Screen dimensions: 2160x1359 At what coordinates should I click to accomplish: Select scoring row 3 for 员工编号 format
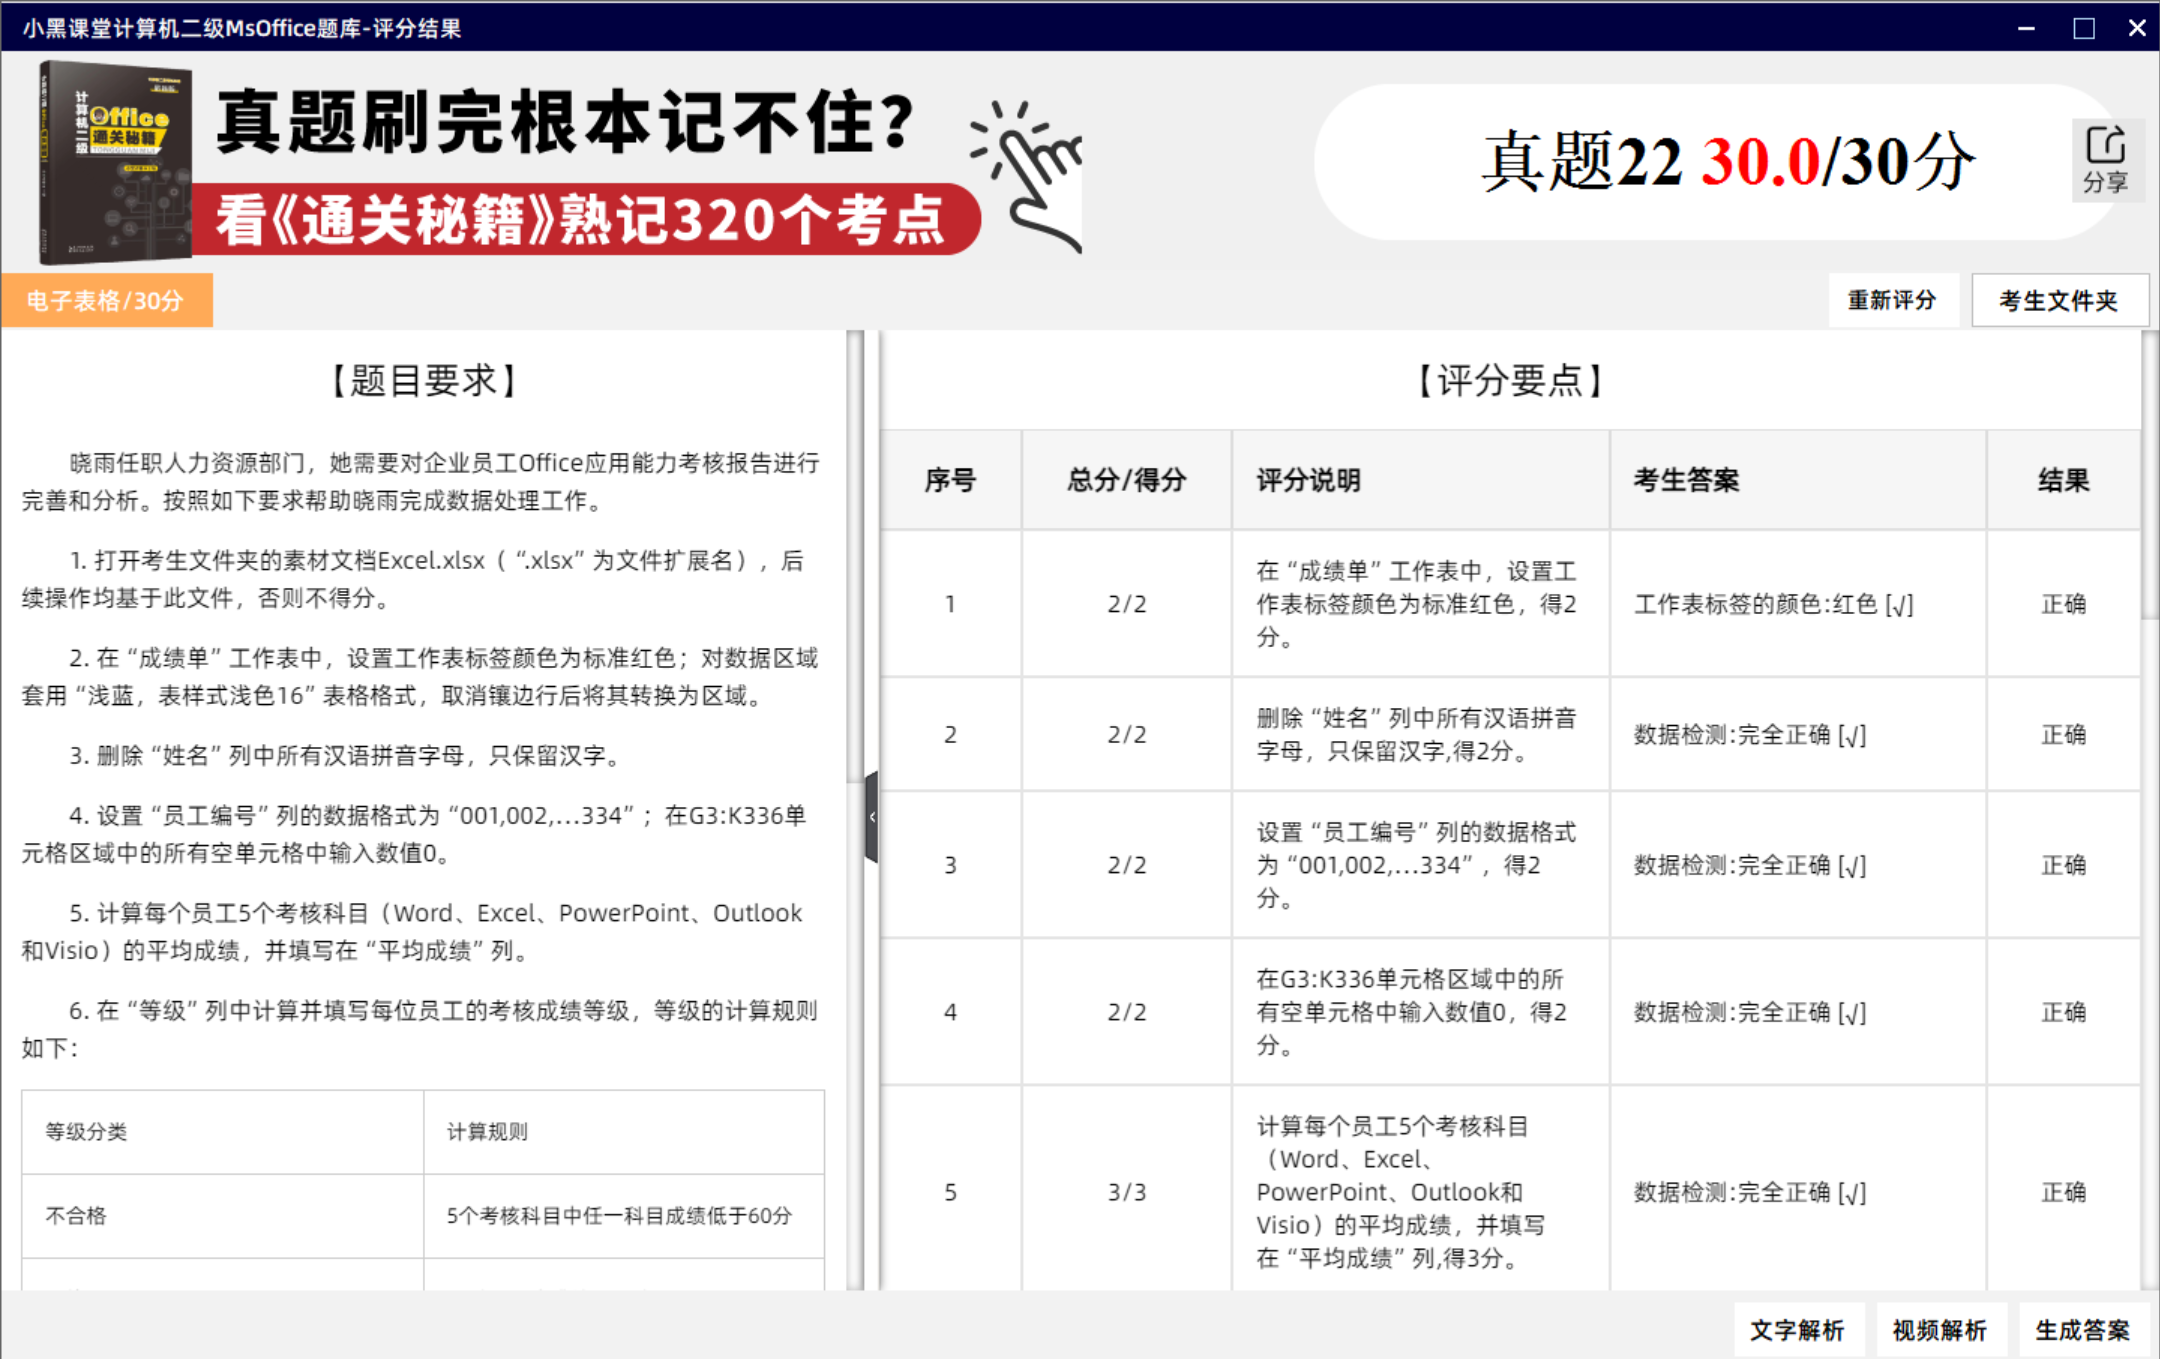(x=1511, y=865)
